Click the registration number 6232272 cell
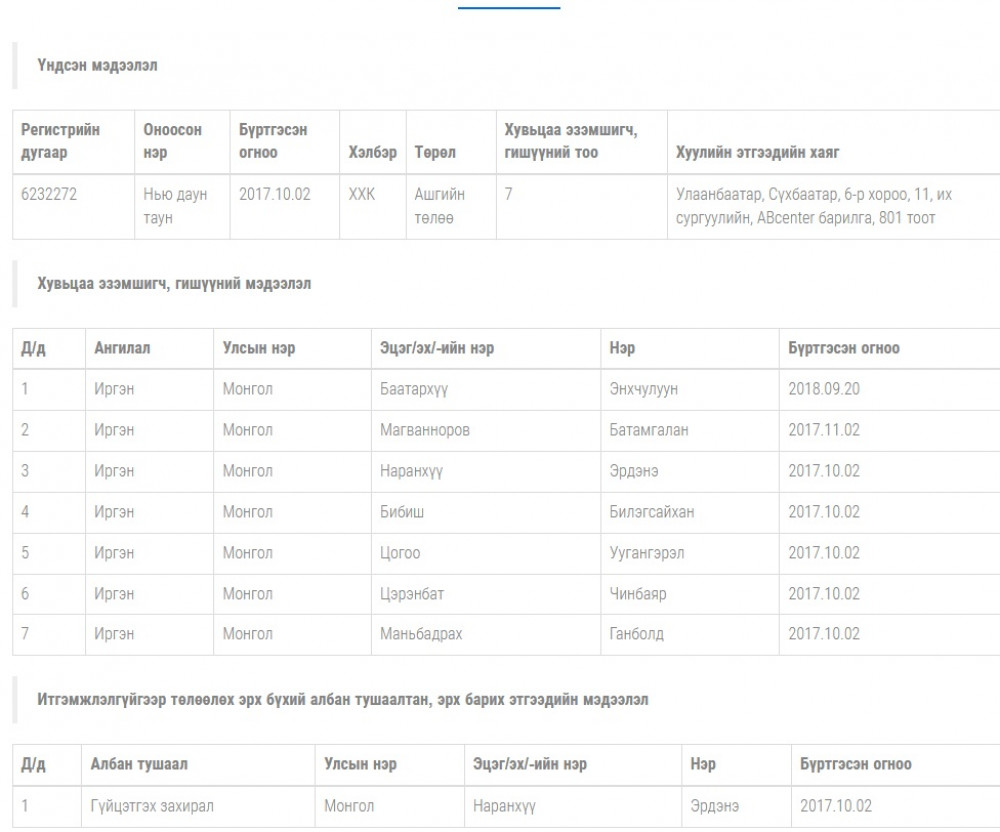This screenshot has width=1000, height=832. click(x=49, y=195)
